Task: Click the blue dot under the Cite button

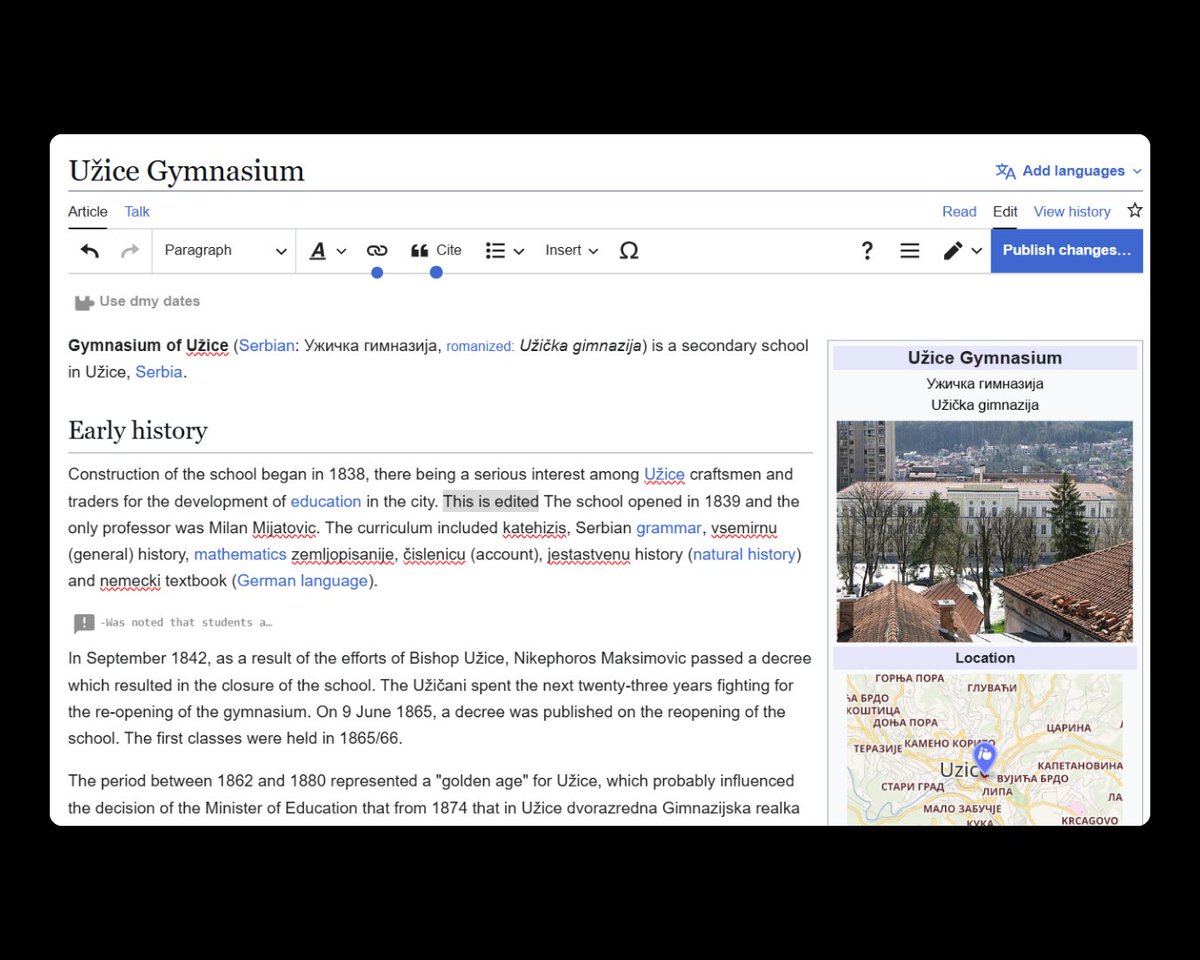Action: pyautogui.click(x=436, y=273)
